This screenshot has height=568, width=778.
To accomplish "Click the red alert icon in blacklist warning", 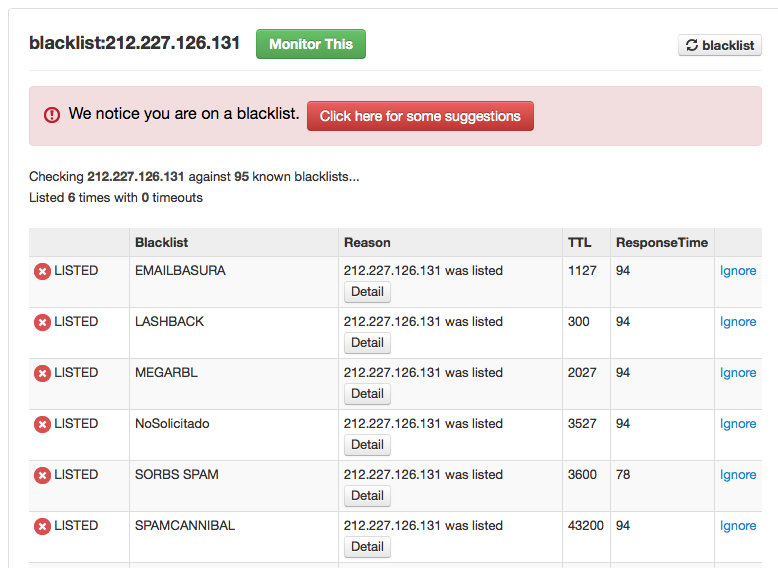I will [52, 115].
